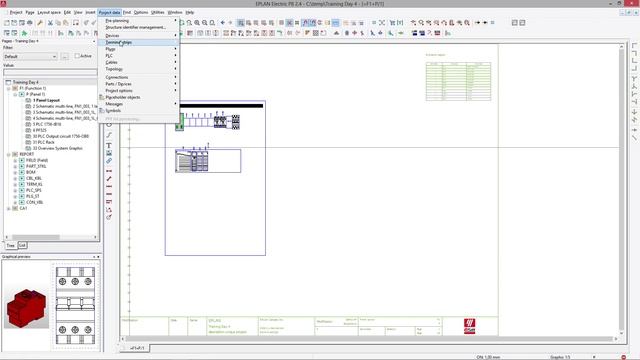Viewport: 640px width, 360px height.
Task: Close the Graphical preview panel
Action: [x=98, y=257]
